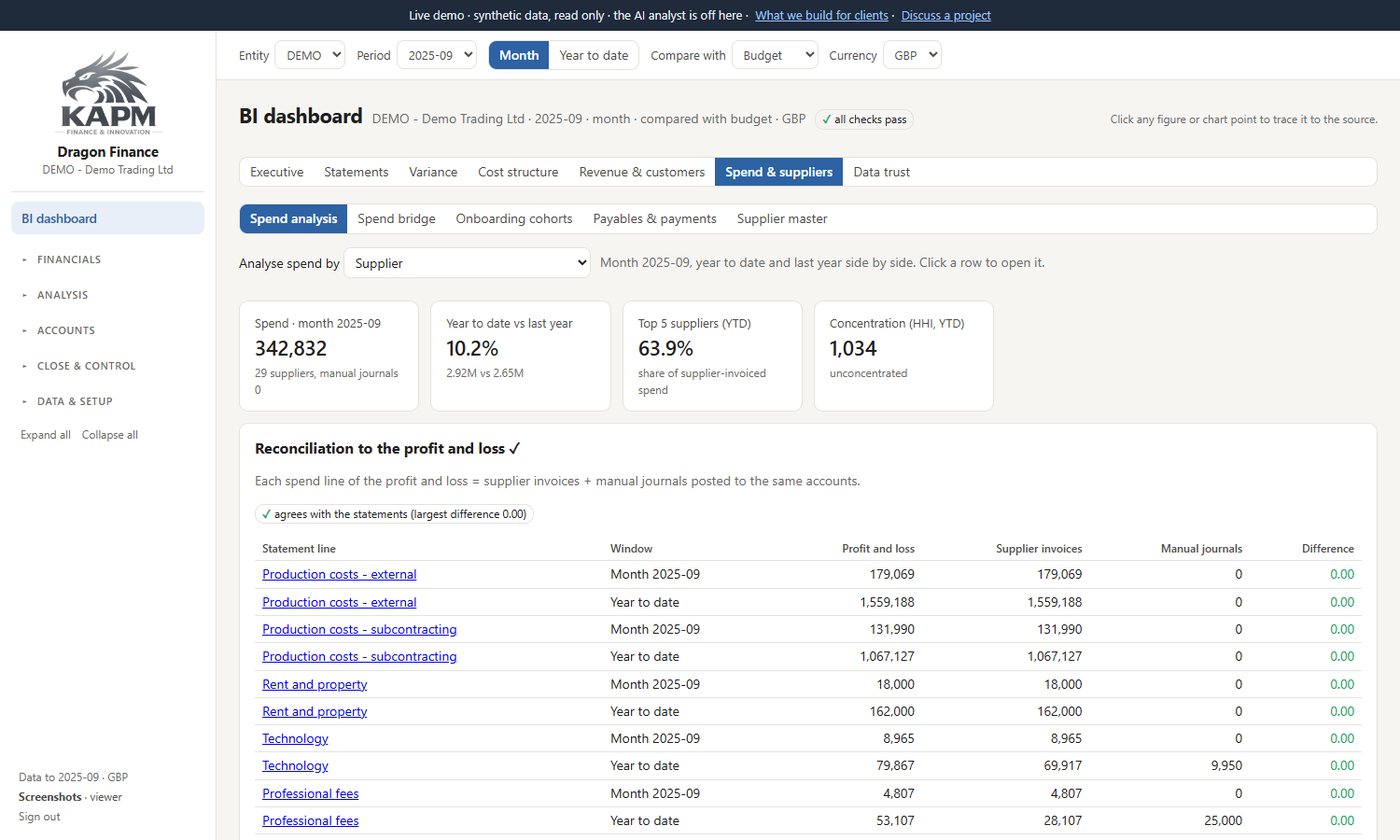Switch view to Year to date
Screen dimensions: 1400x840
(x=594, y=55)
